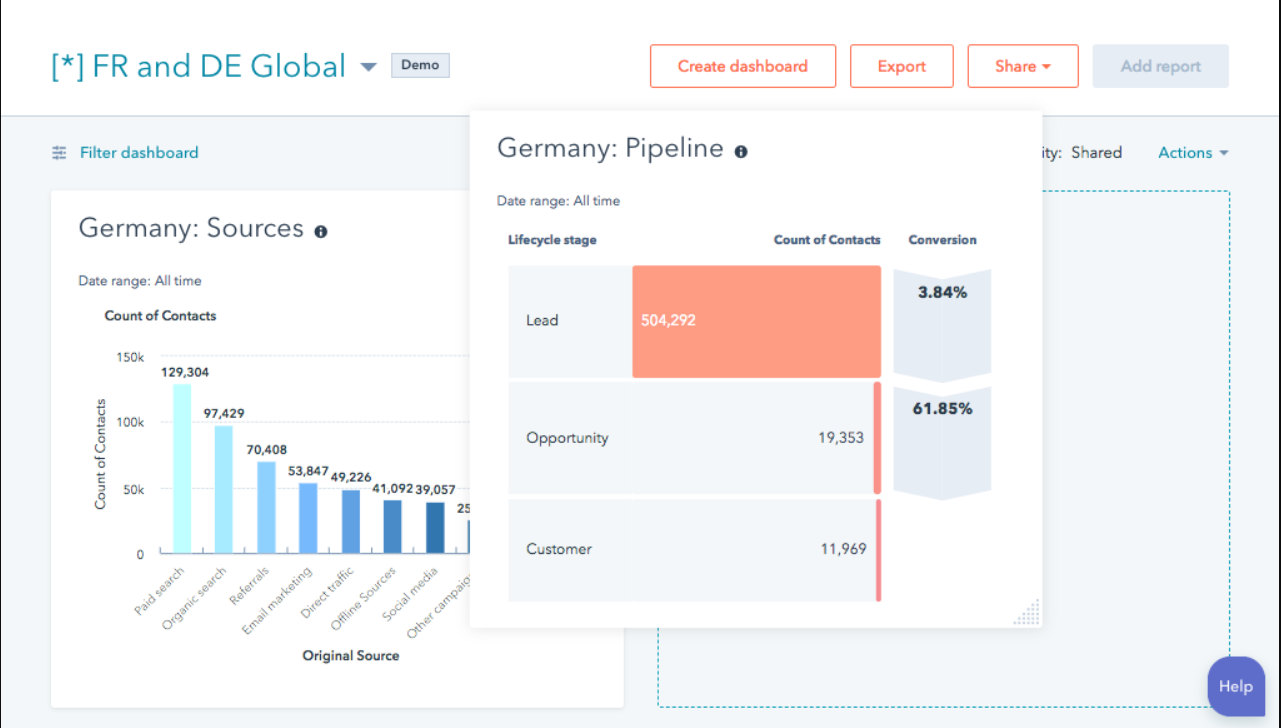Click the Create dashboard button
Image resolution: width=1281 pixels, height=728 pixels.
pyautogui.click(x=743, y=65)
